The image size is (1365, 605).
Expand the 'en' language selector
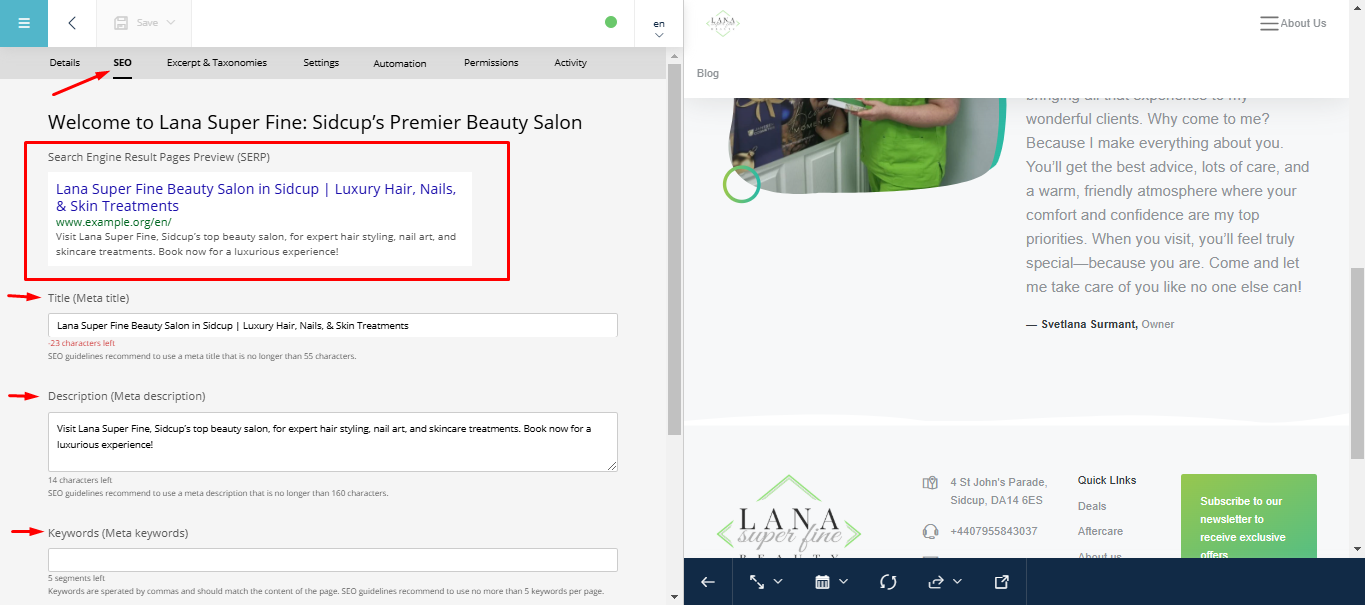[659, 27]
